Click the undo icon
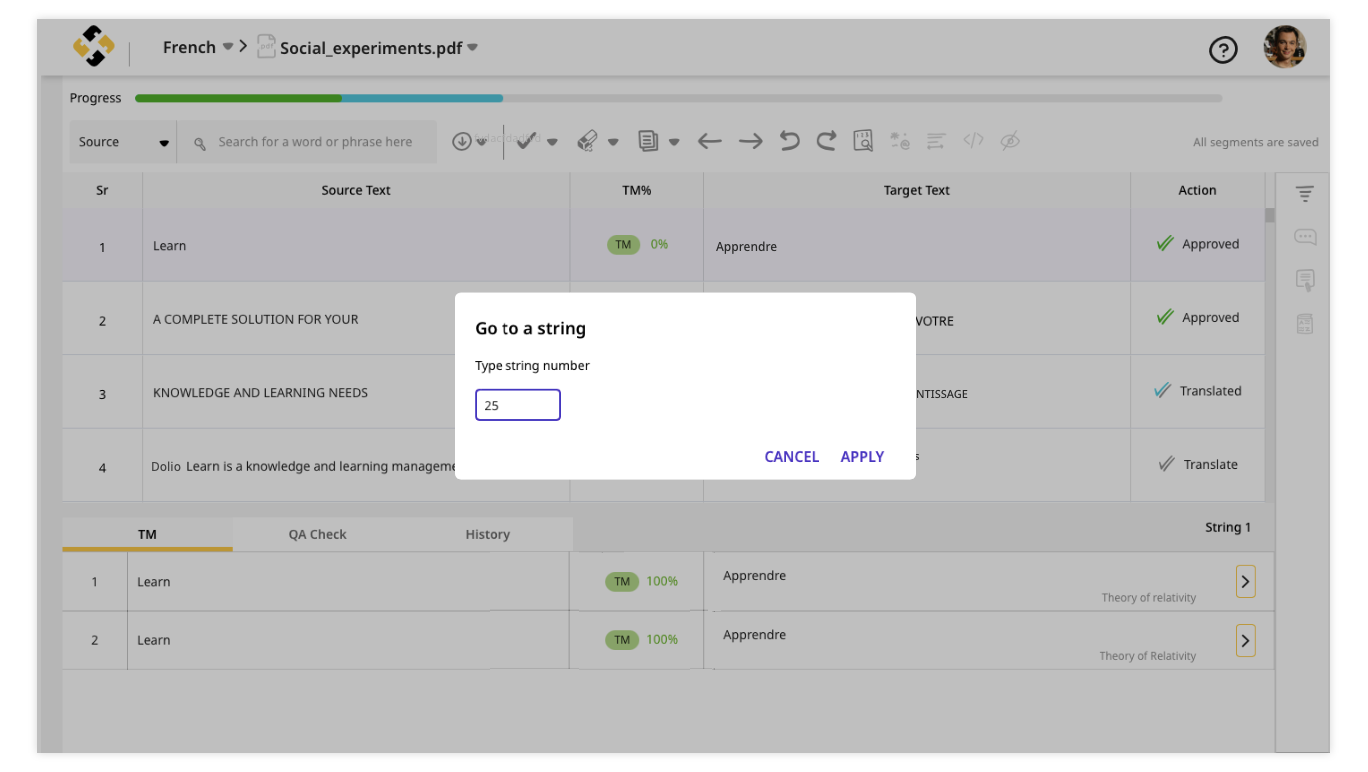 click(790, 141)
